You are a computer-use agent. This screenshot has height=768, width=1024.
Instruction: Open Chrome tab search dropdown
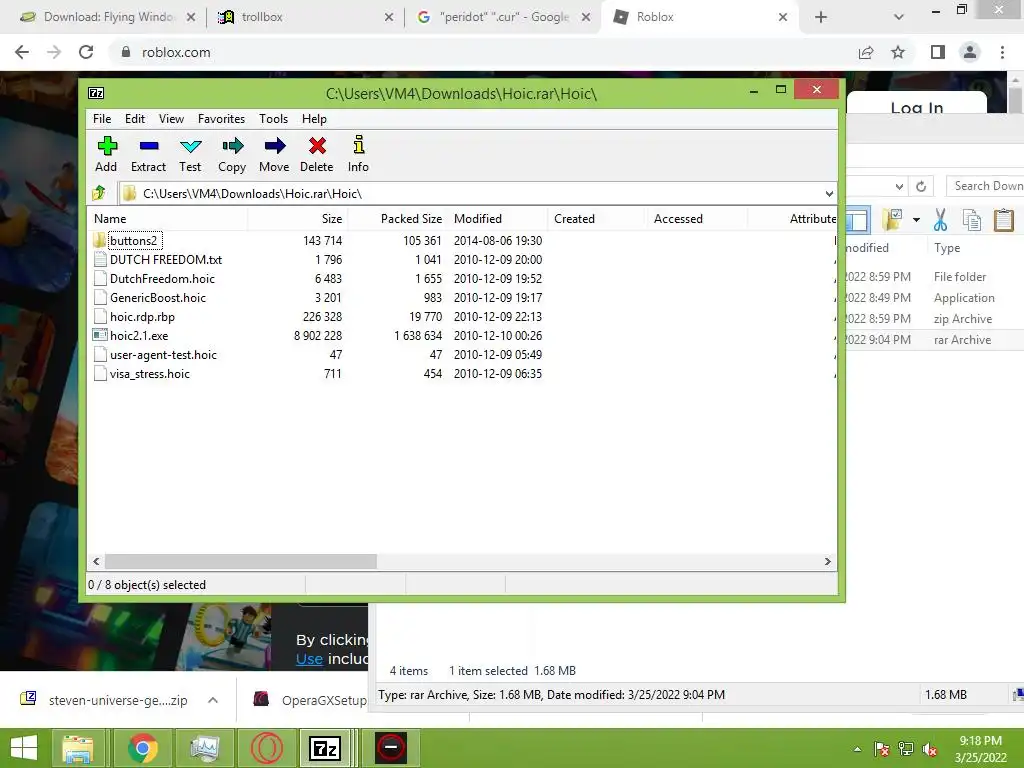(x=899, y=17)
